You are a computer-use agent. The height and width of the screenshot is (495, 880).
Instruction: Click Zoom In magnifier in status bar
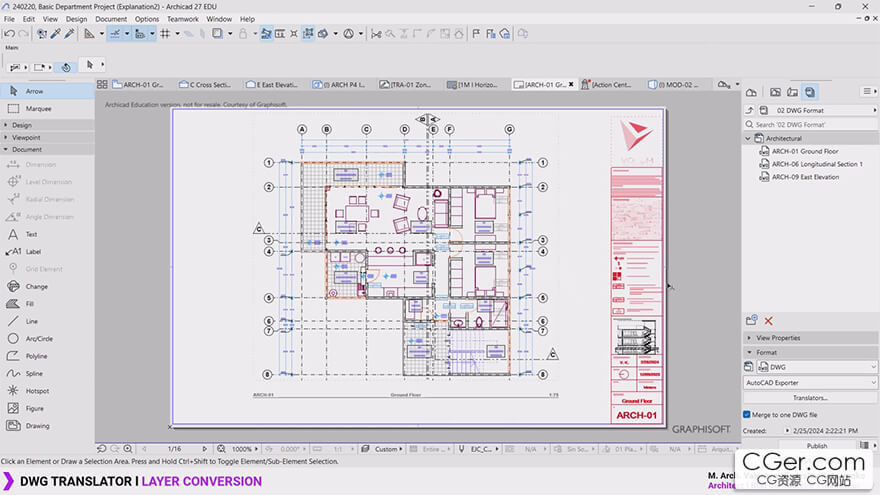click(128, 449)
